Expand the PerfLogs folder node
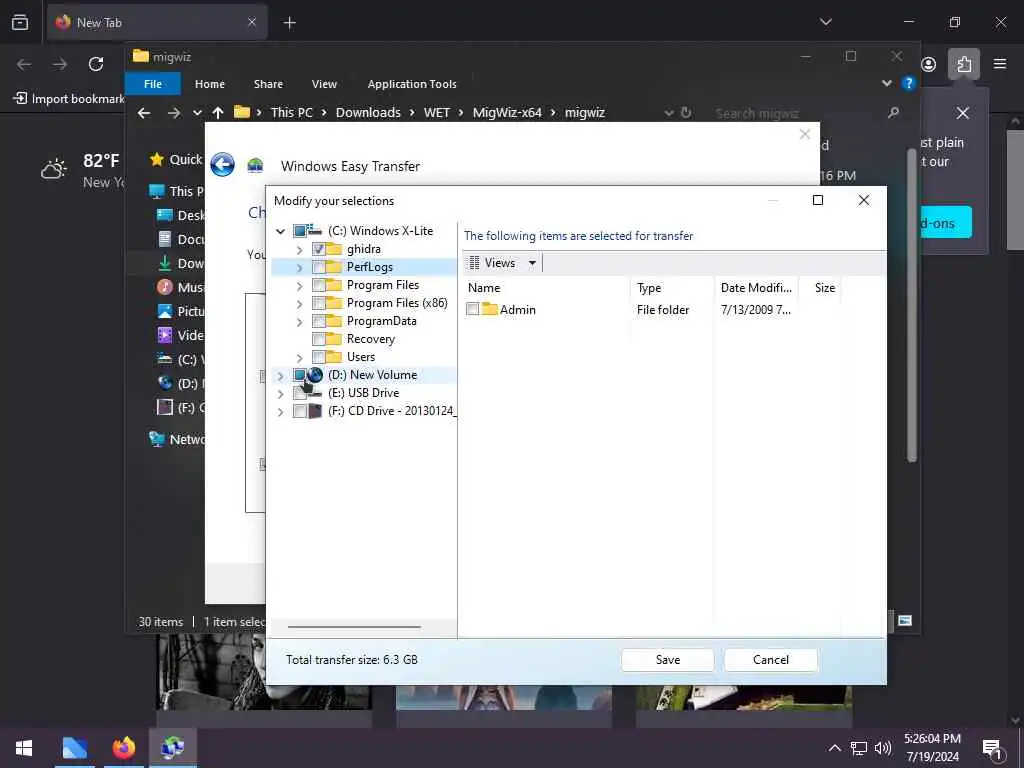 coord(299,267)
